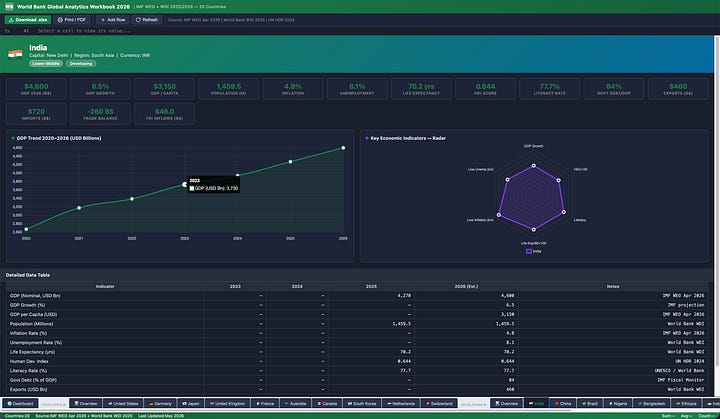
Task: Click the $460 Exports card
Action: pos(678,89)
